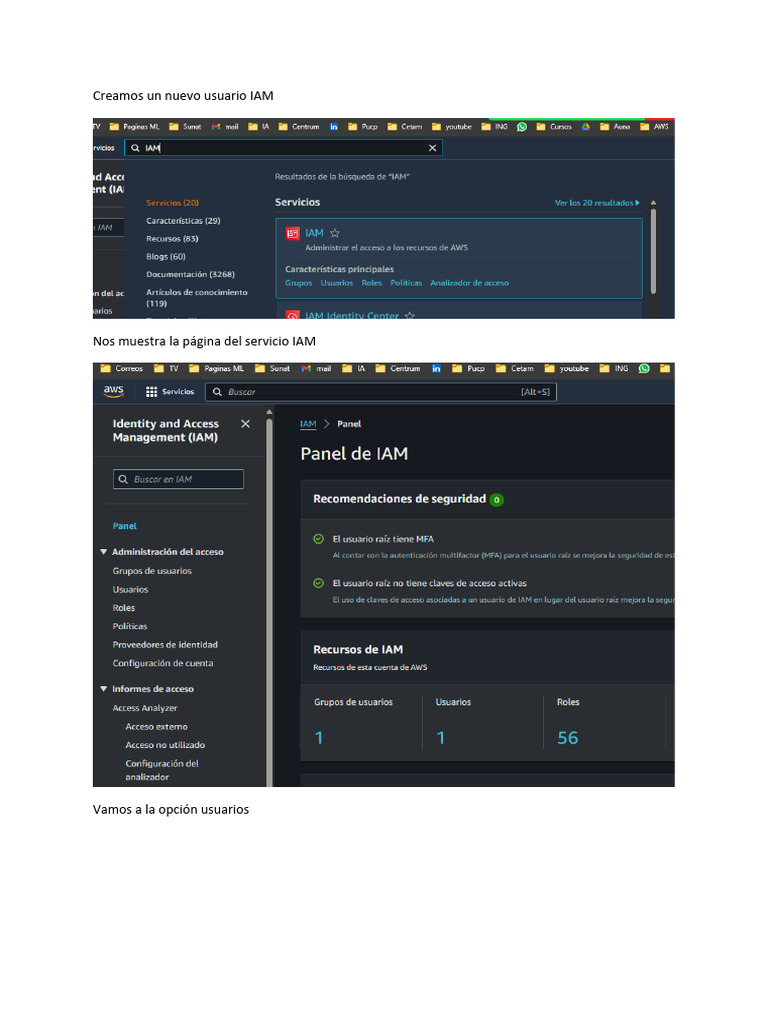The height and width of the screenshot is (1024, 768).
Task: Open WhatsApp bookmark in the IAM panel screenshot
Action: tap(644, 368)
